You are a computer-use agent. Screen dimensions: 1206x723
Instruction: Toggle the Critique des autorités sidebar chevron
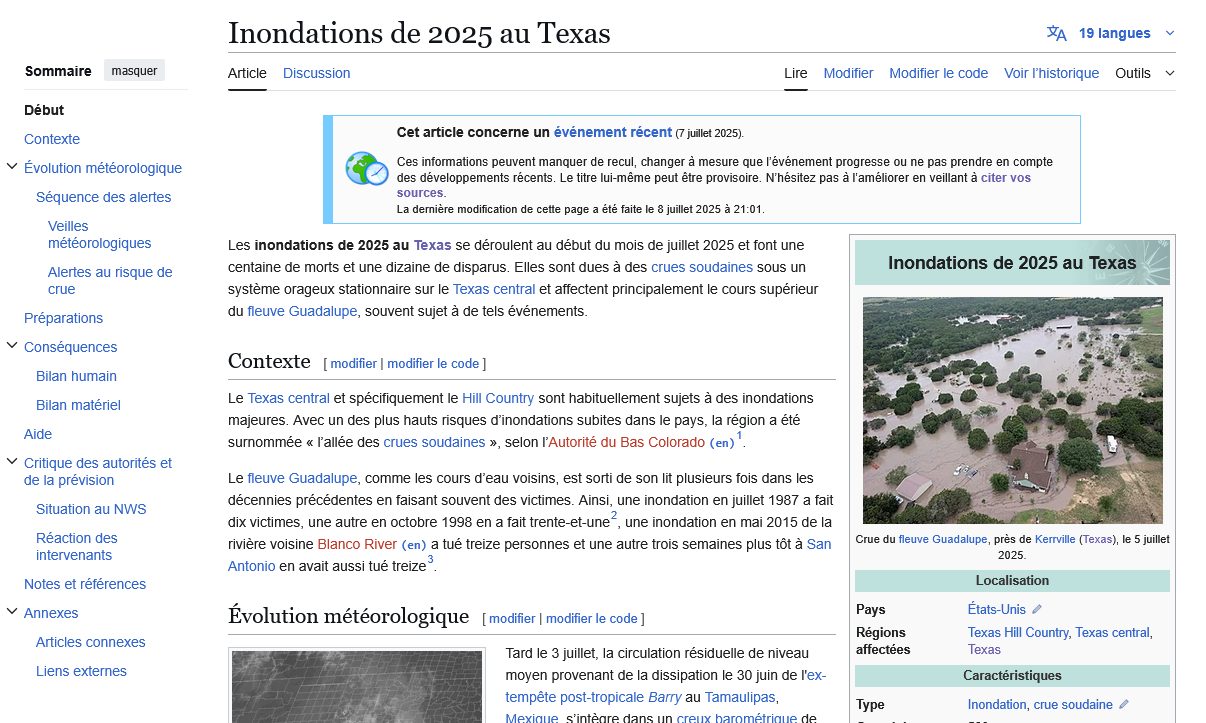click(12, 463)
